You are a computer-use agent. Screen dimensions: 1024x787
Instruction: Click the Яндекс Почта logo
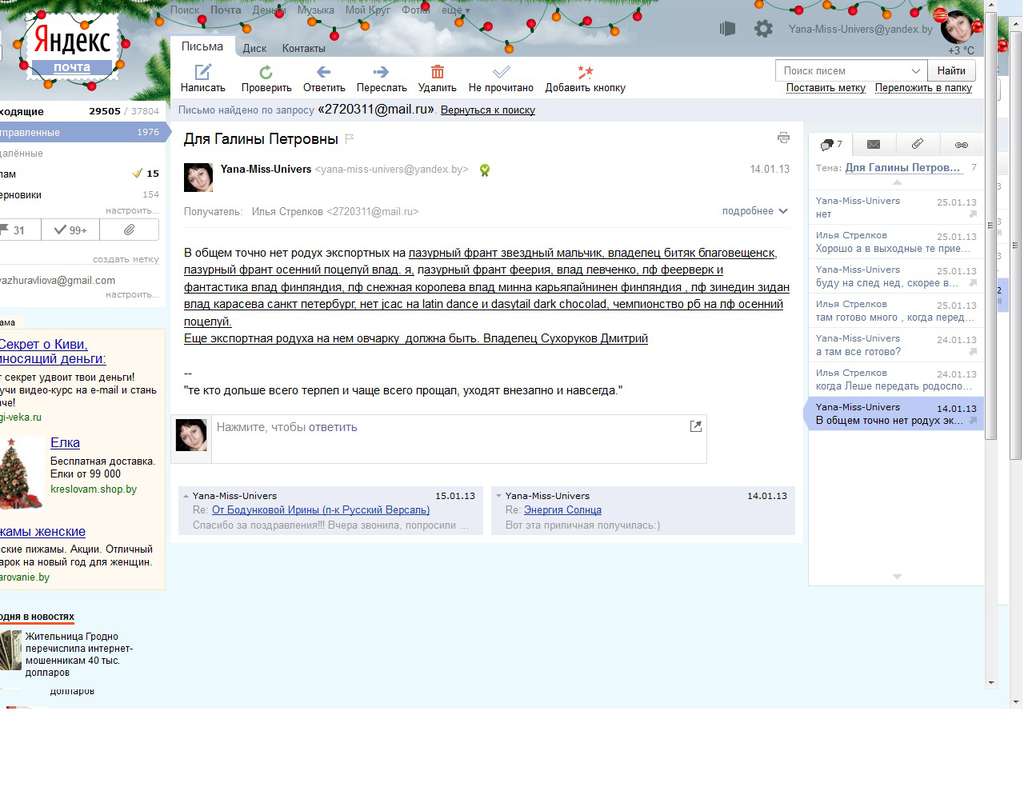click(x=72, y=47)
